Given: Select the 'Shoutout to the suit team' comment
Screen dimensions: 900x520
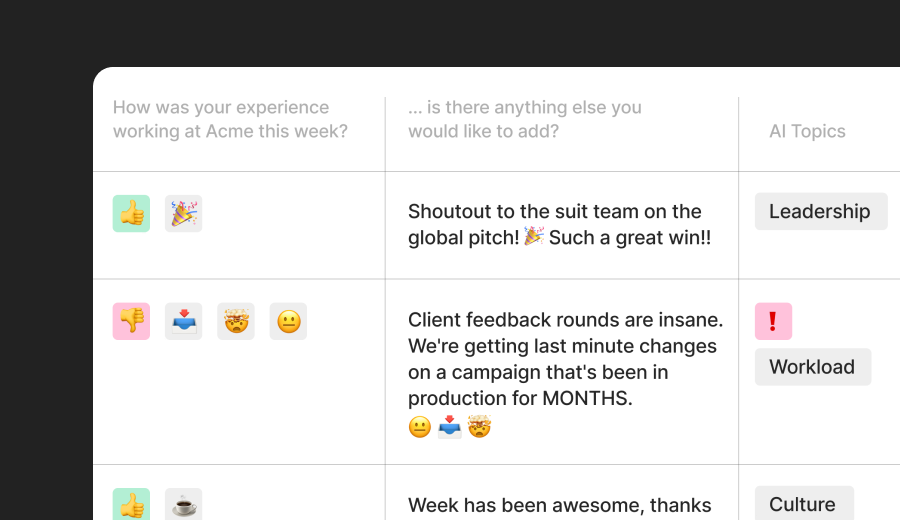Looking at the screenshot, I should [560, 224].
